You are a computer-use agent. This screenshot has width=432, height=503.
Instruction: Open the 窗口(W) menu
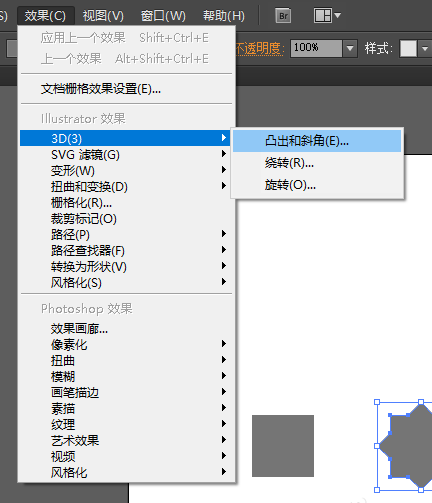(x=163, y=16)
